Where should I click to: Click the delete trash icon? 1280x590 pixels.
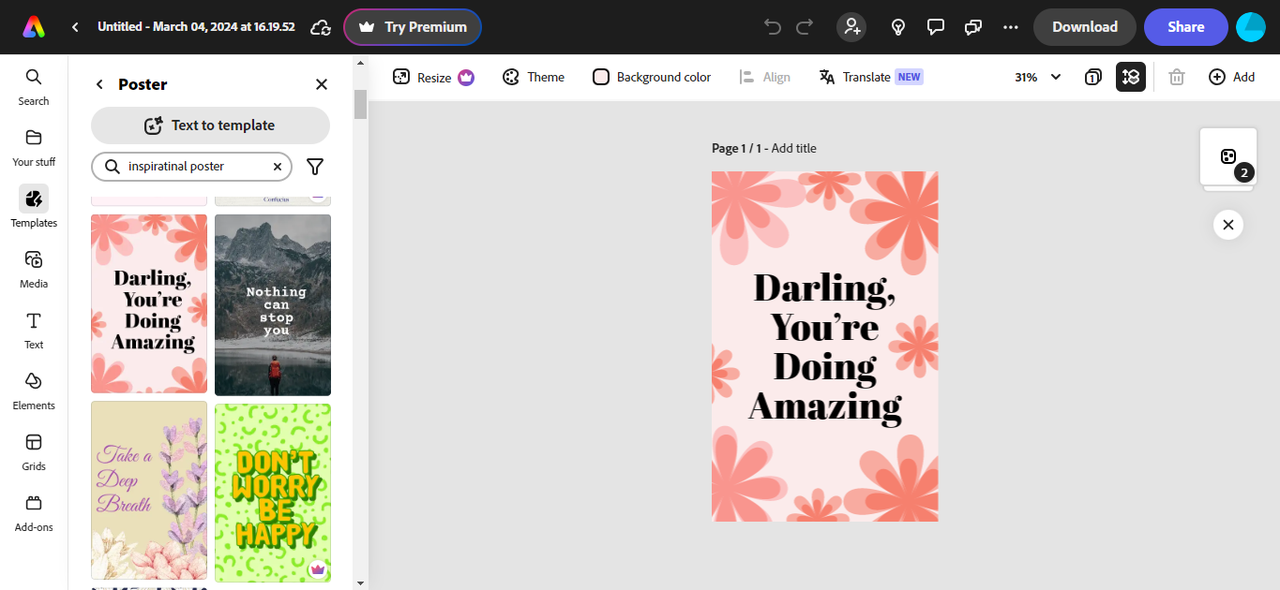[1177, 77]
